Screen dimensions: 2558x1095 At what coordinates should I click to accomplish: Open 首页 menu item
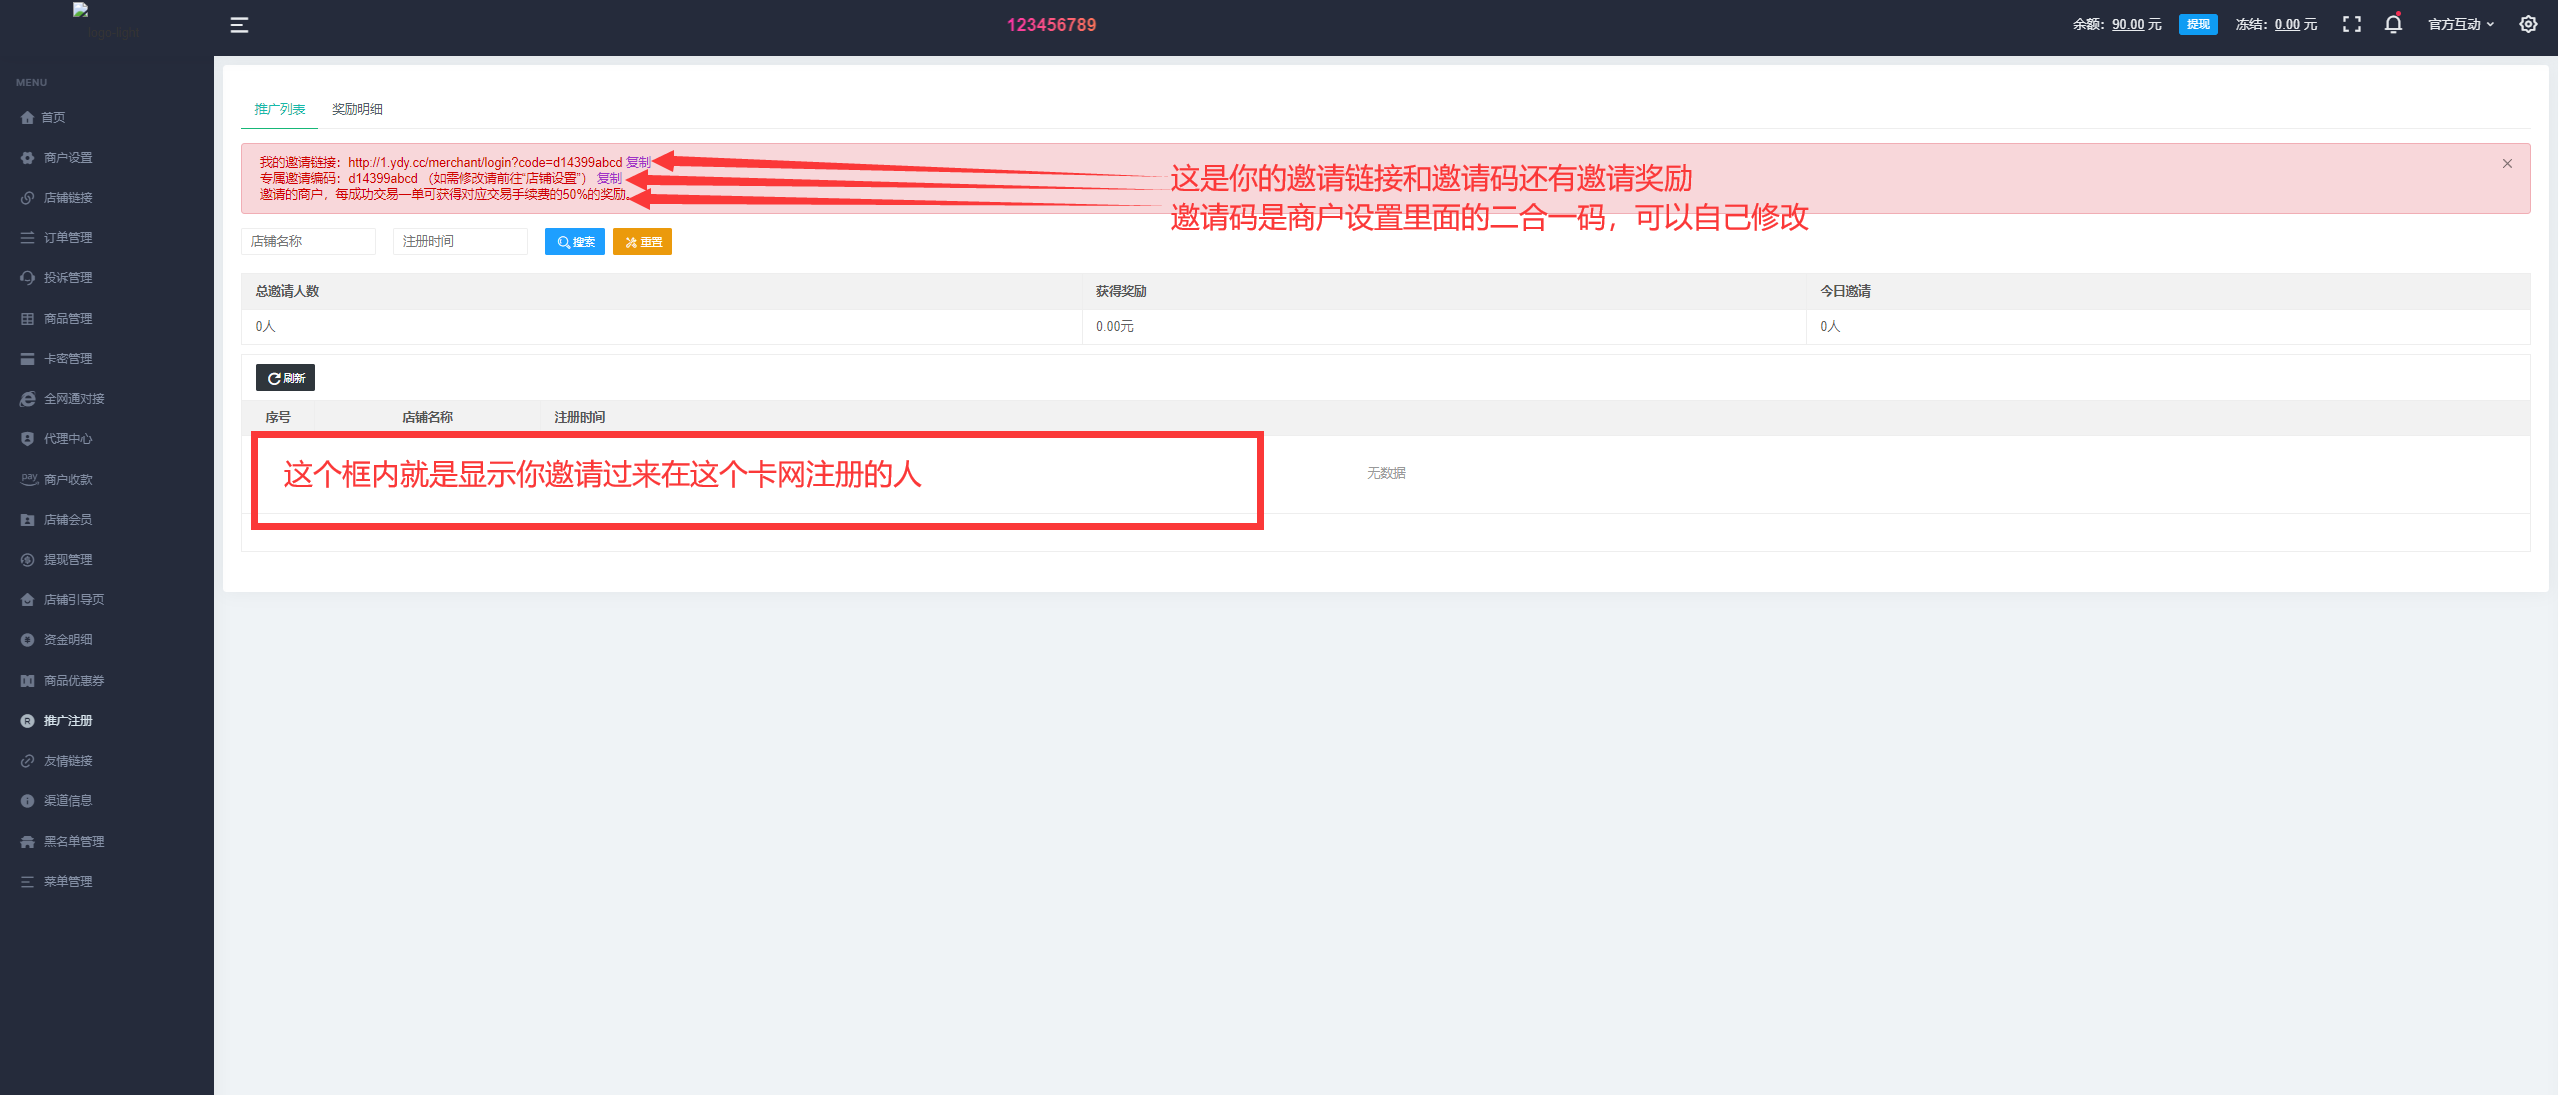[x=53, y=118]
